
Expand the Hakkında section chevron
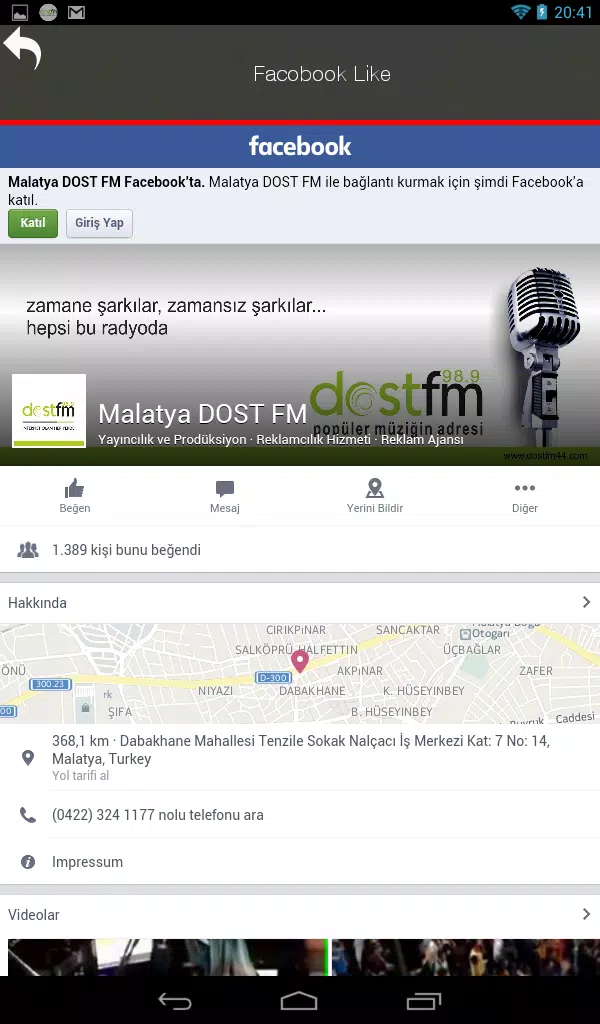tap(586, 602)
